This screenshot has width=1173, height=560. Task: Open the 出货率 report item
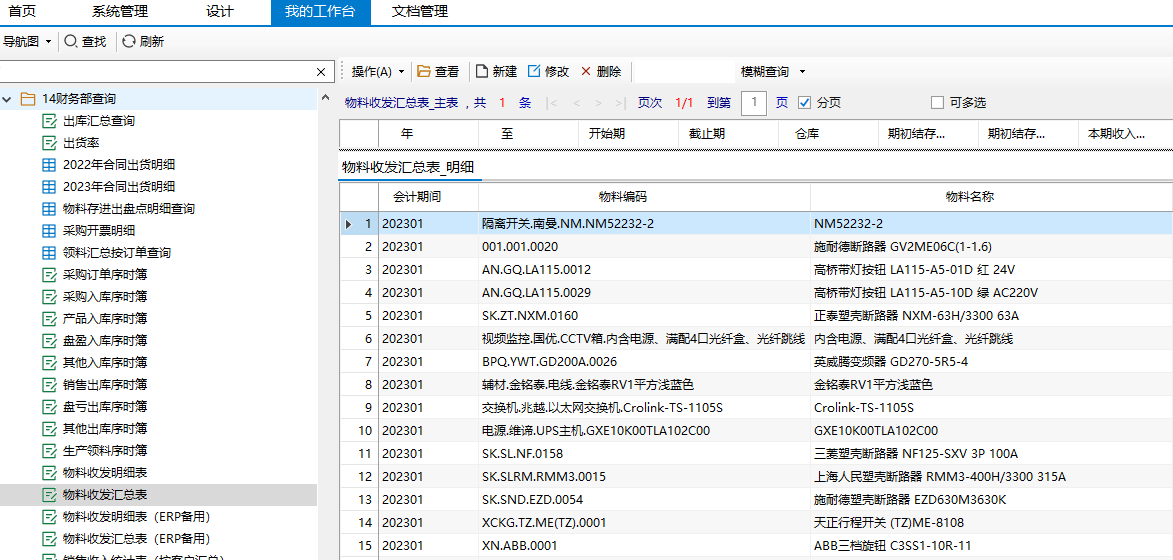[81, 143]
